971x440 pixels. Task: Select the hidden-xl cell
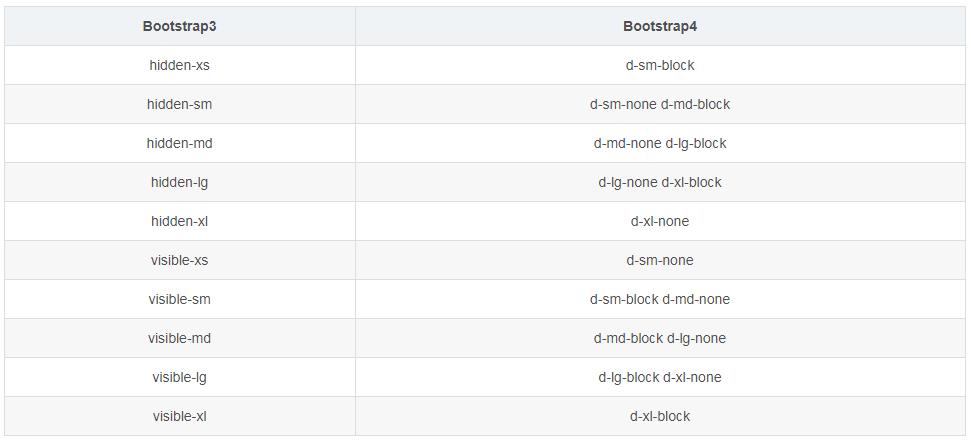click(x=180, y=221)
